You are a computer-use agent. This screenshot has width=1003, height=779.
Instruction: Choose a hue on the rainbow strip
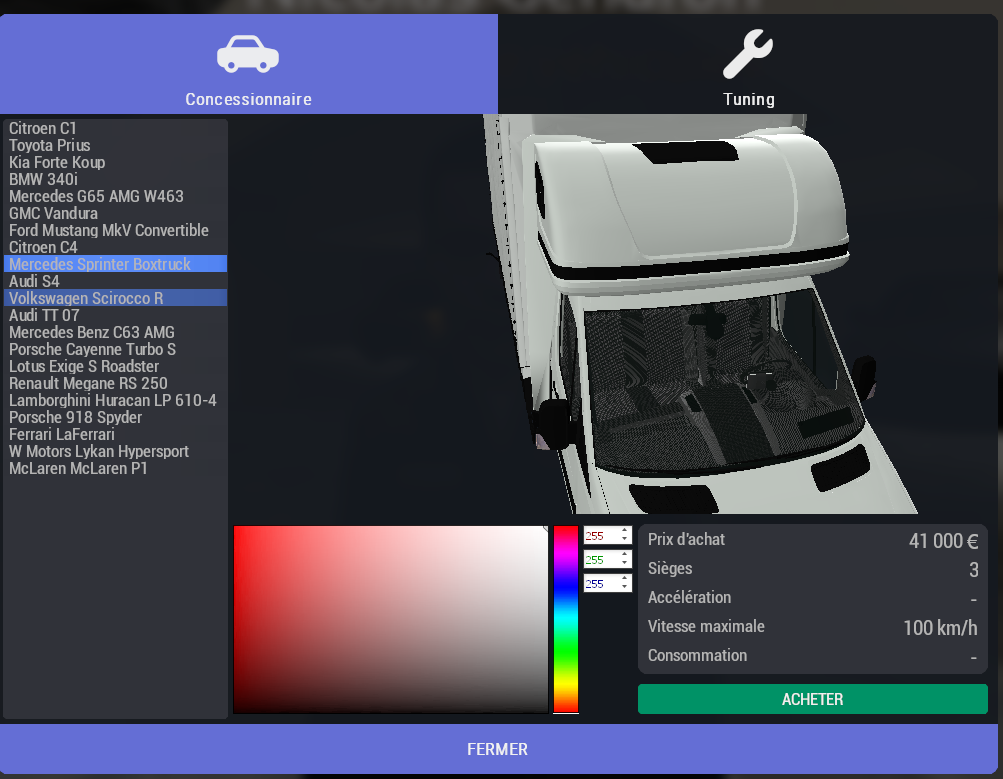[x=565, y=619]
